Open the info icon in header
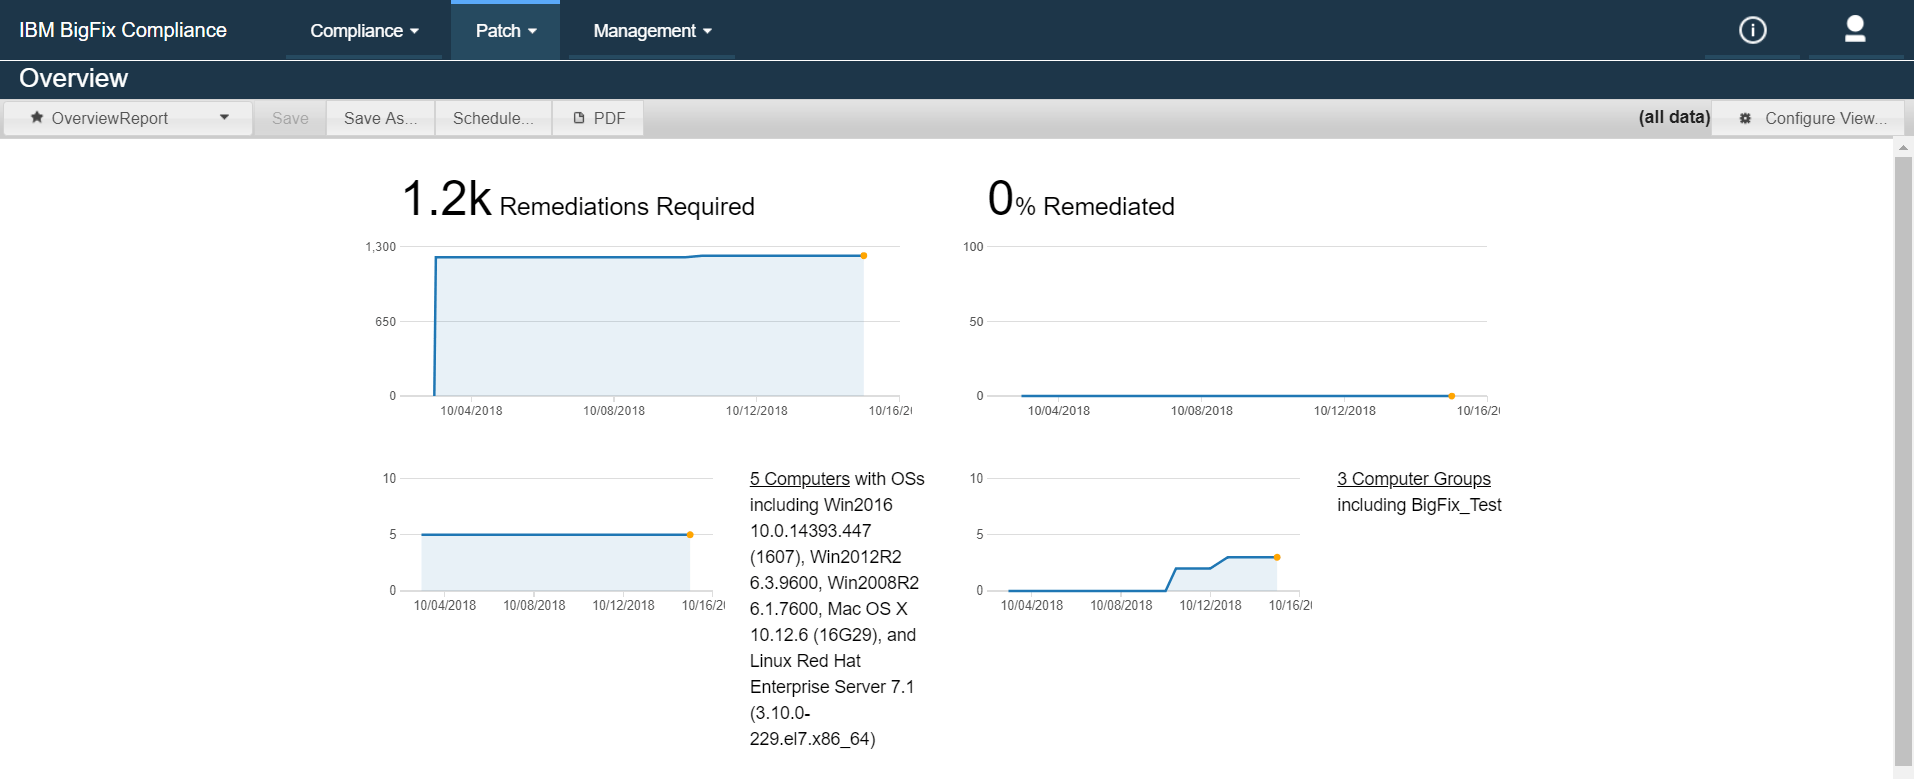This screenshot has height=779, width=1914. [x=1752, y=30]
